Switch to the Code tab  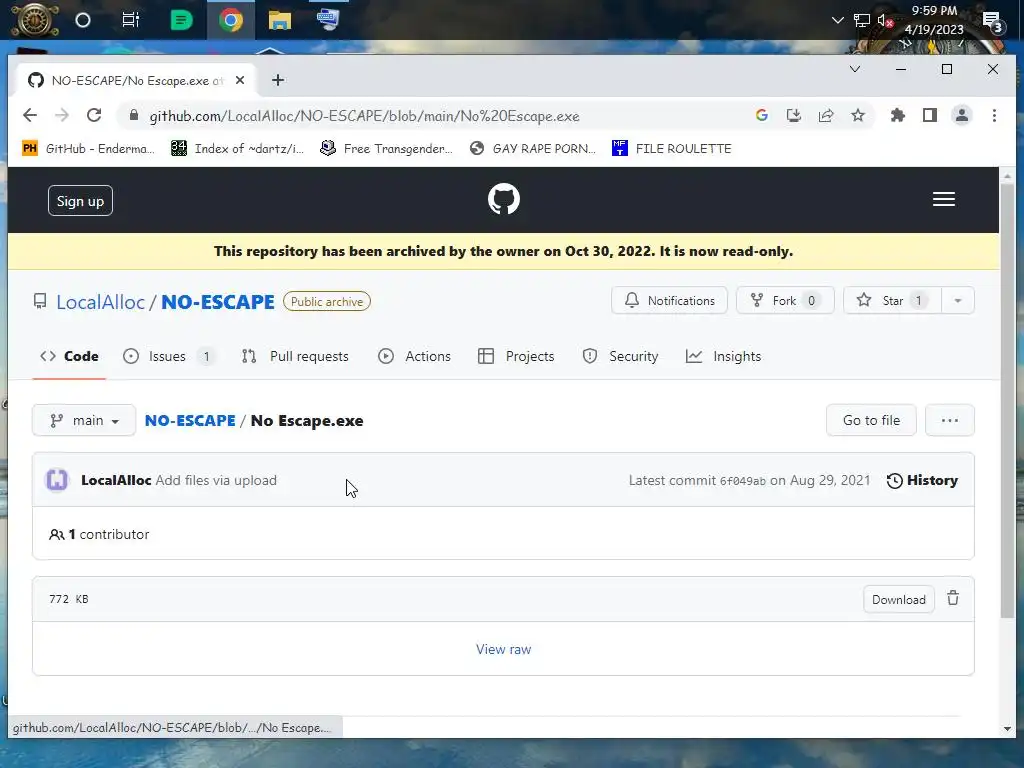point(69,357)
